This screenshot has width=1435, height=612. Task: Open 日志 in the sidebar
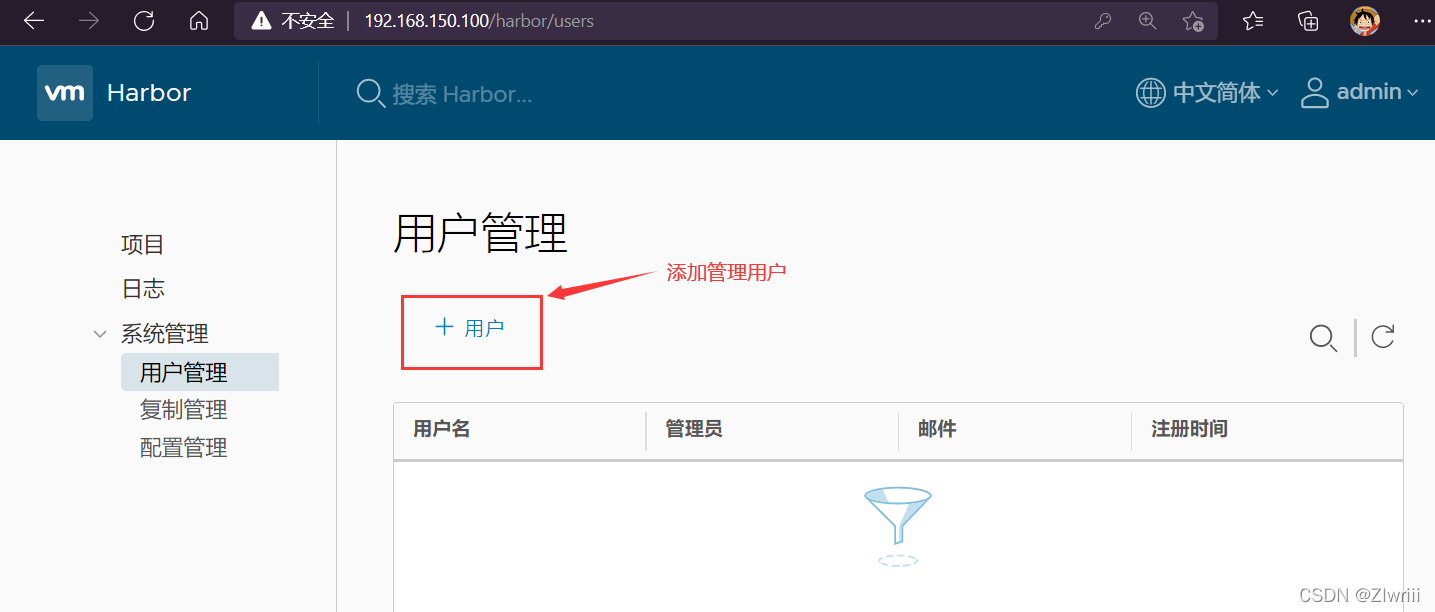tap(143, 289)
